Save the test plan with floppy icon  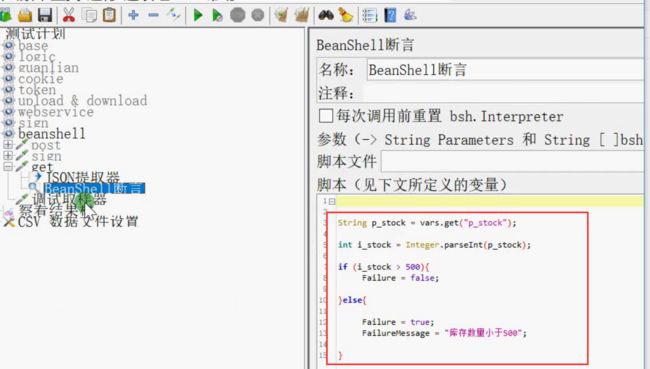pos(45,15)
